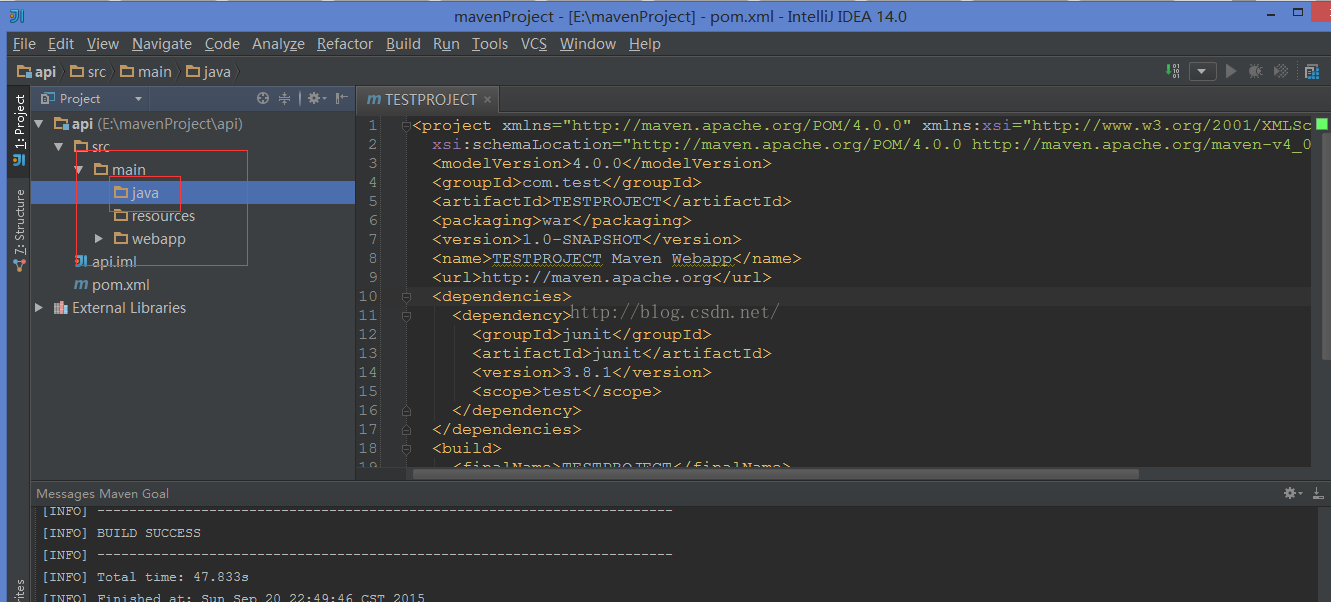Click the Debug bug icon
Image resolution: width=1331 pixels, height=602 pixels.
click(1255, 71)
